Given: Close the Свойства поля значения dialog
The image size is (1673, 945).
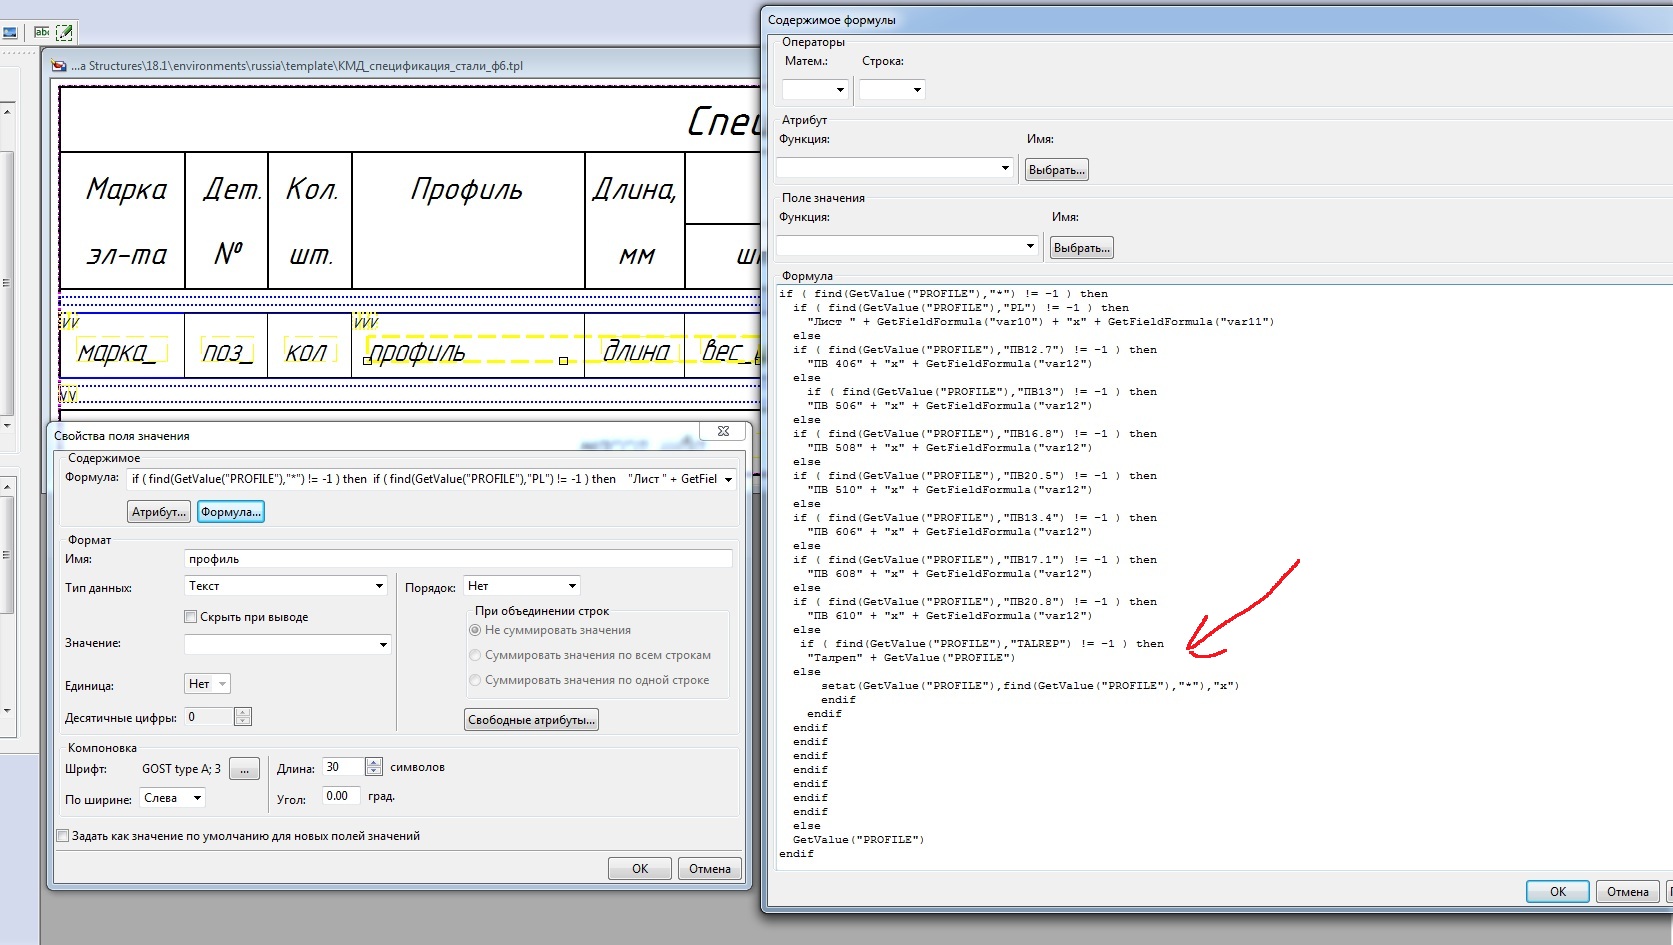Looking at the screenshot, I should click(723, 431).
